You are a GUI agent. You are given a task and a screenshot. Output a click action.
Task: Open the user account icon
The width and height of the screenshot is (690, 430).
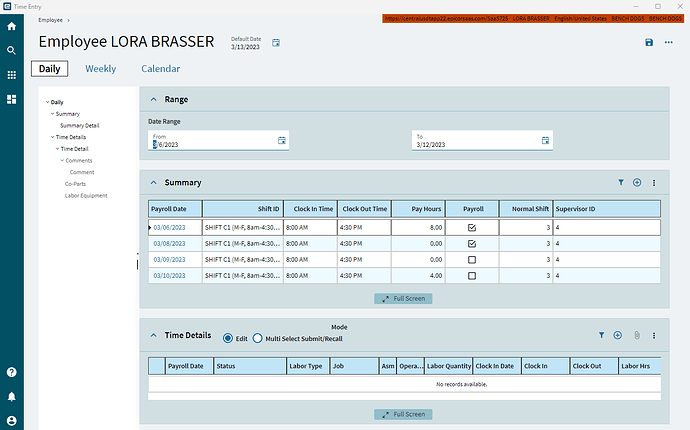[x=11, y=421]
